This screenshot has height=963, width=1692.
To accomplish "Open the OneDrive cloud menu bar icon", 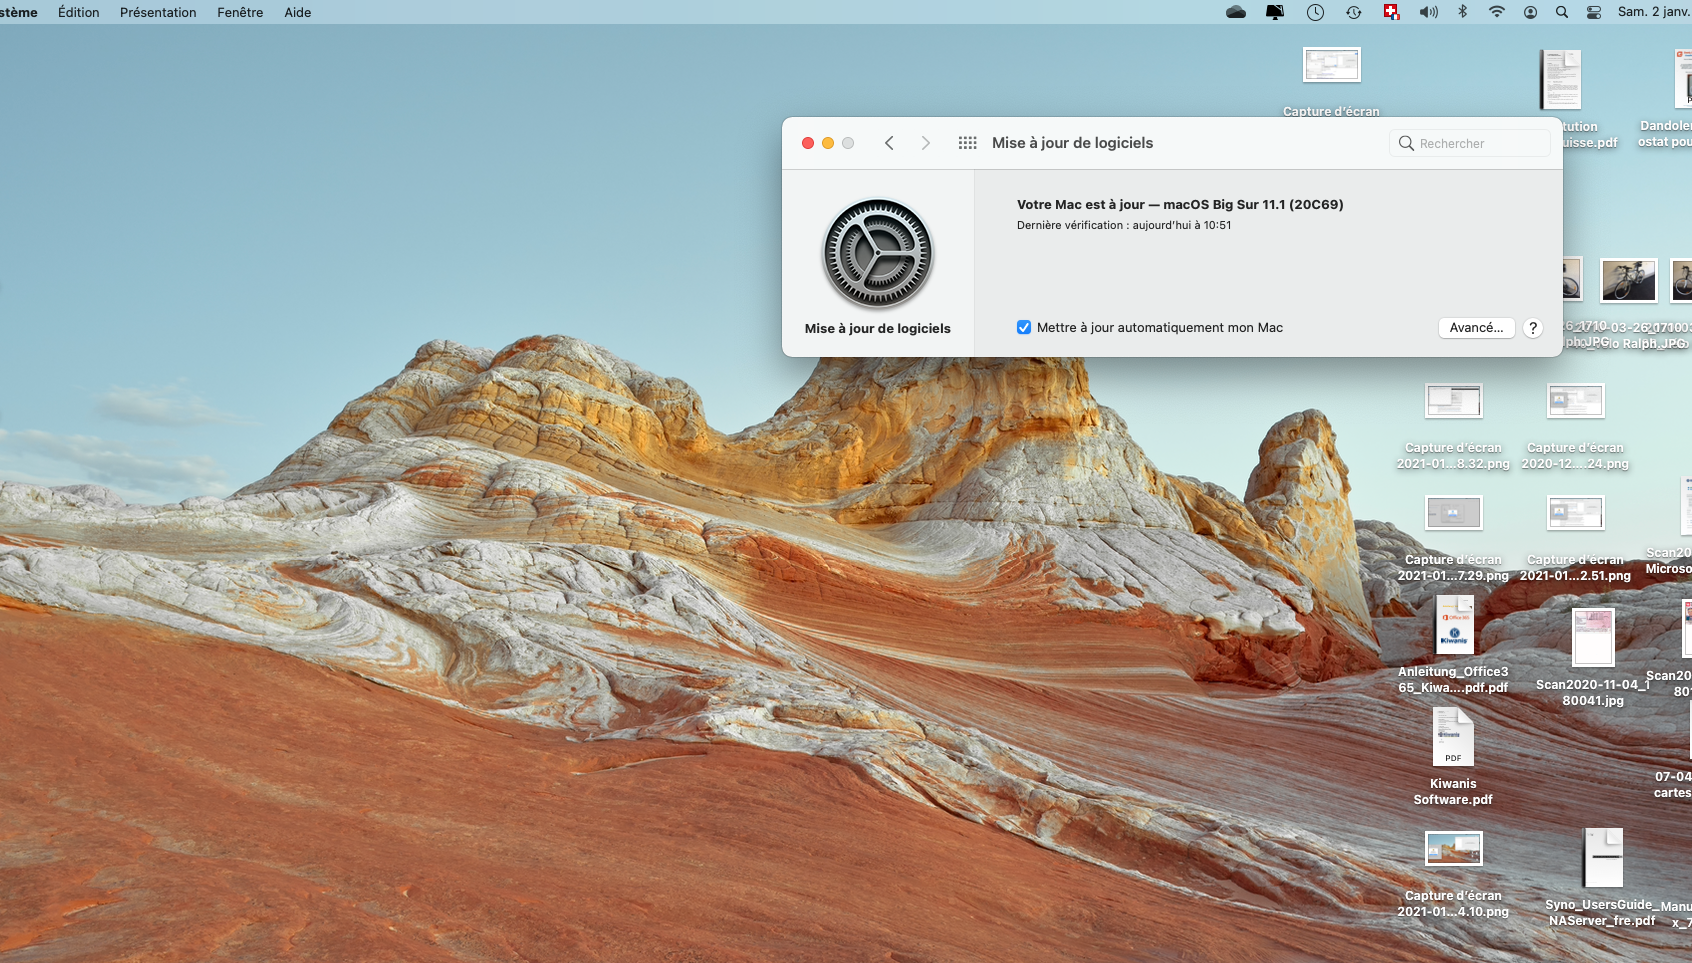I will click(x=1236, y=12).
